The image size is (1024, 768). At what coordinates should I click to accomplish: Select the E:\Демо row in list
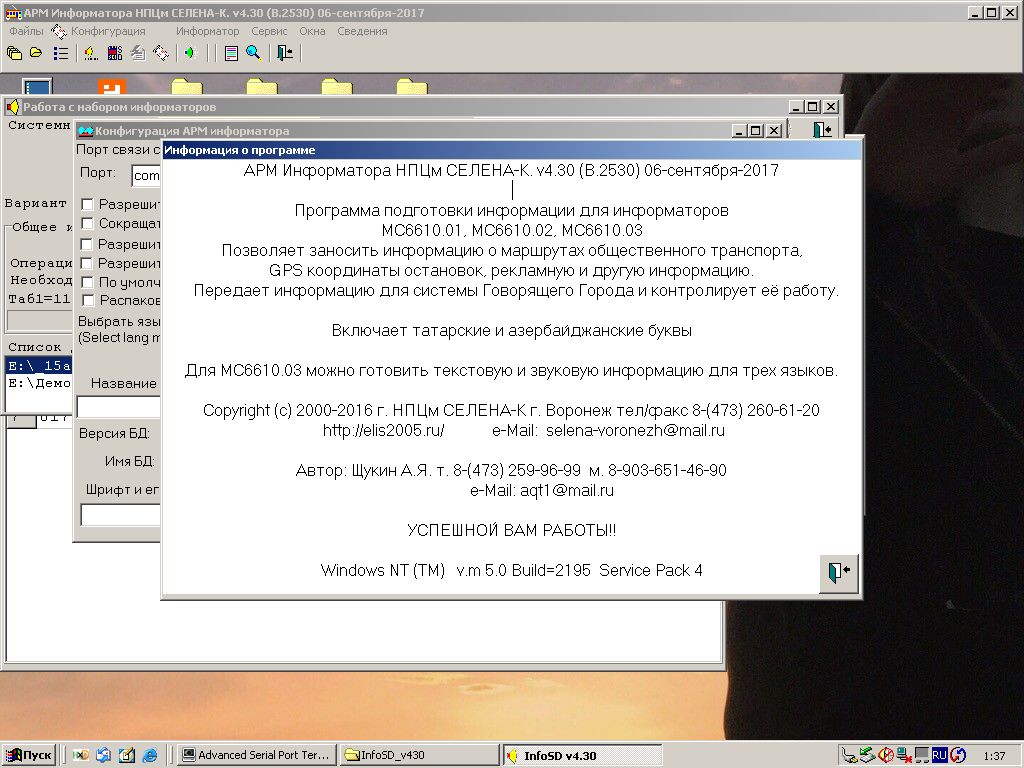coord(39,383)
